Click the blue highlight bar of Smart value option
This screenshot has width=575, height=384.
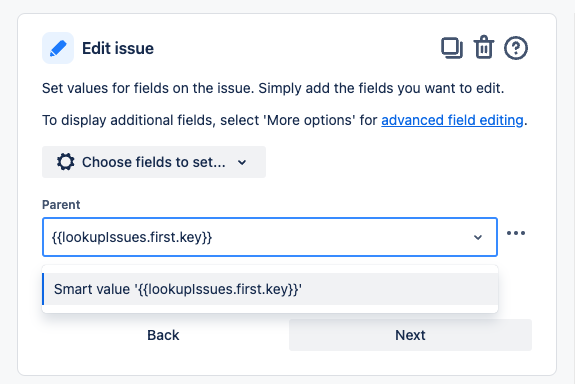[x=43, y=289]
